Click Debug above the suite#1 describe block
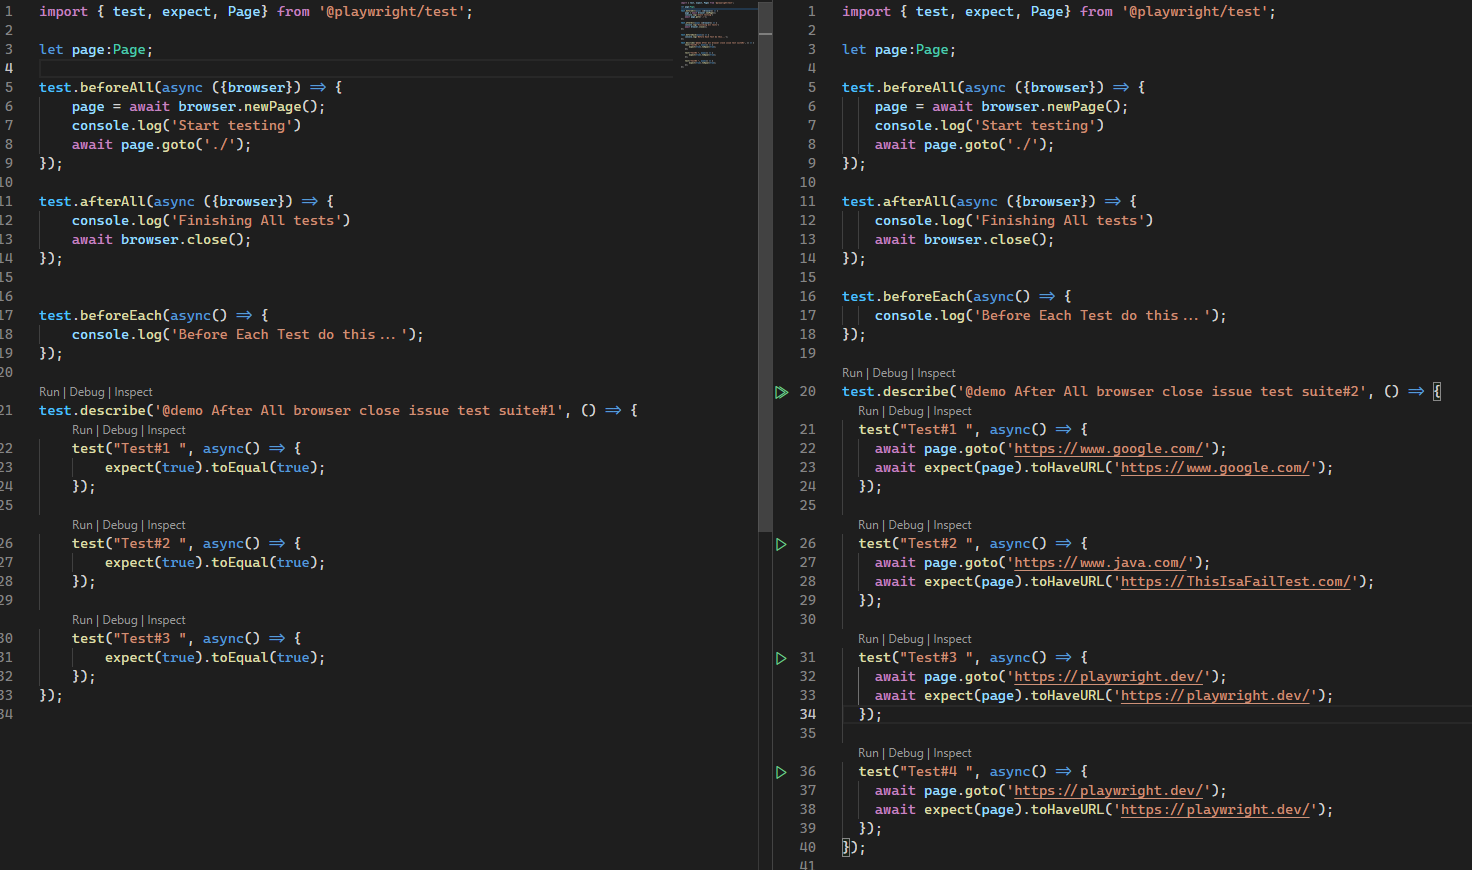 (x=87, y=392)
